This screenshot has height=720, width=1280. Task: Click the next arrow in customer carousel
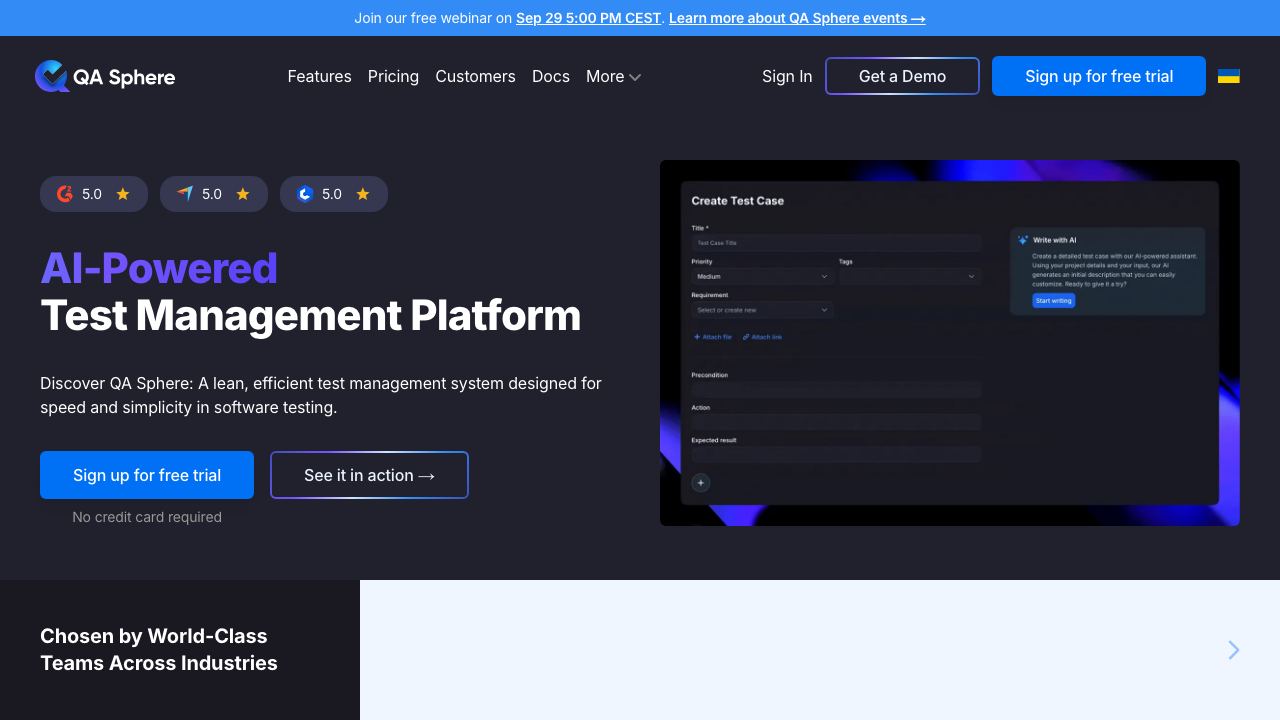coord(1234,650)
